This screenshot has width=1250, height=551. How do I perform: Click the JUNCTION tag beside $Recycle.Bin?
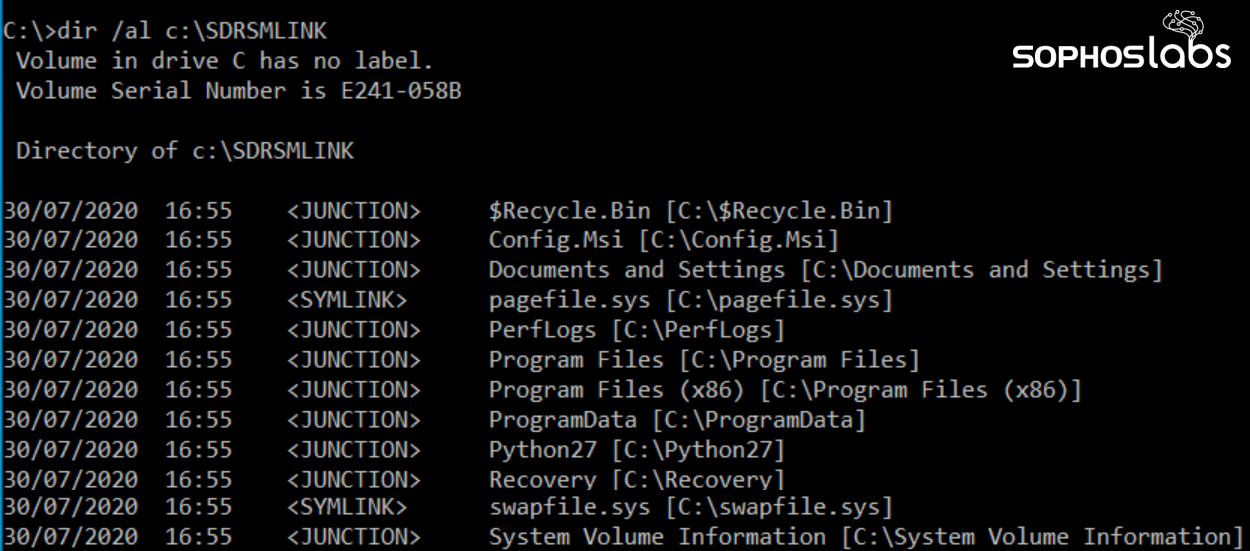pyautogui.click(x=353, y=211)
